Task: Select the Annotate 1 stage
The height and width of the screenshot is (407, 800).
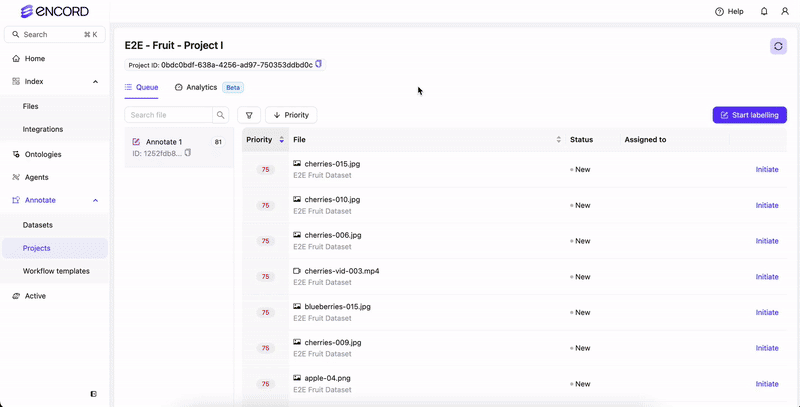Action: [179, 147]
